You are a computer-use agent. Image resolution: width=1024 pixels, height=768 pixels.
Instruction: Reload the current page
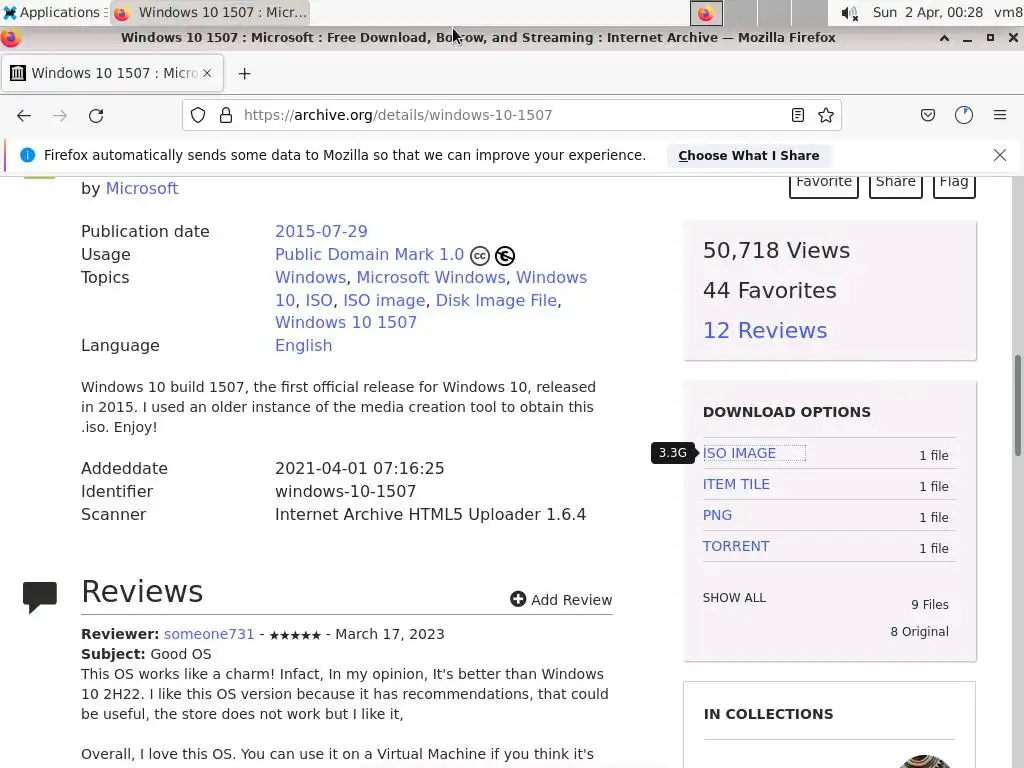[96, 116]
